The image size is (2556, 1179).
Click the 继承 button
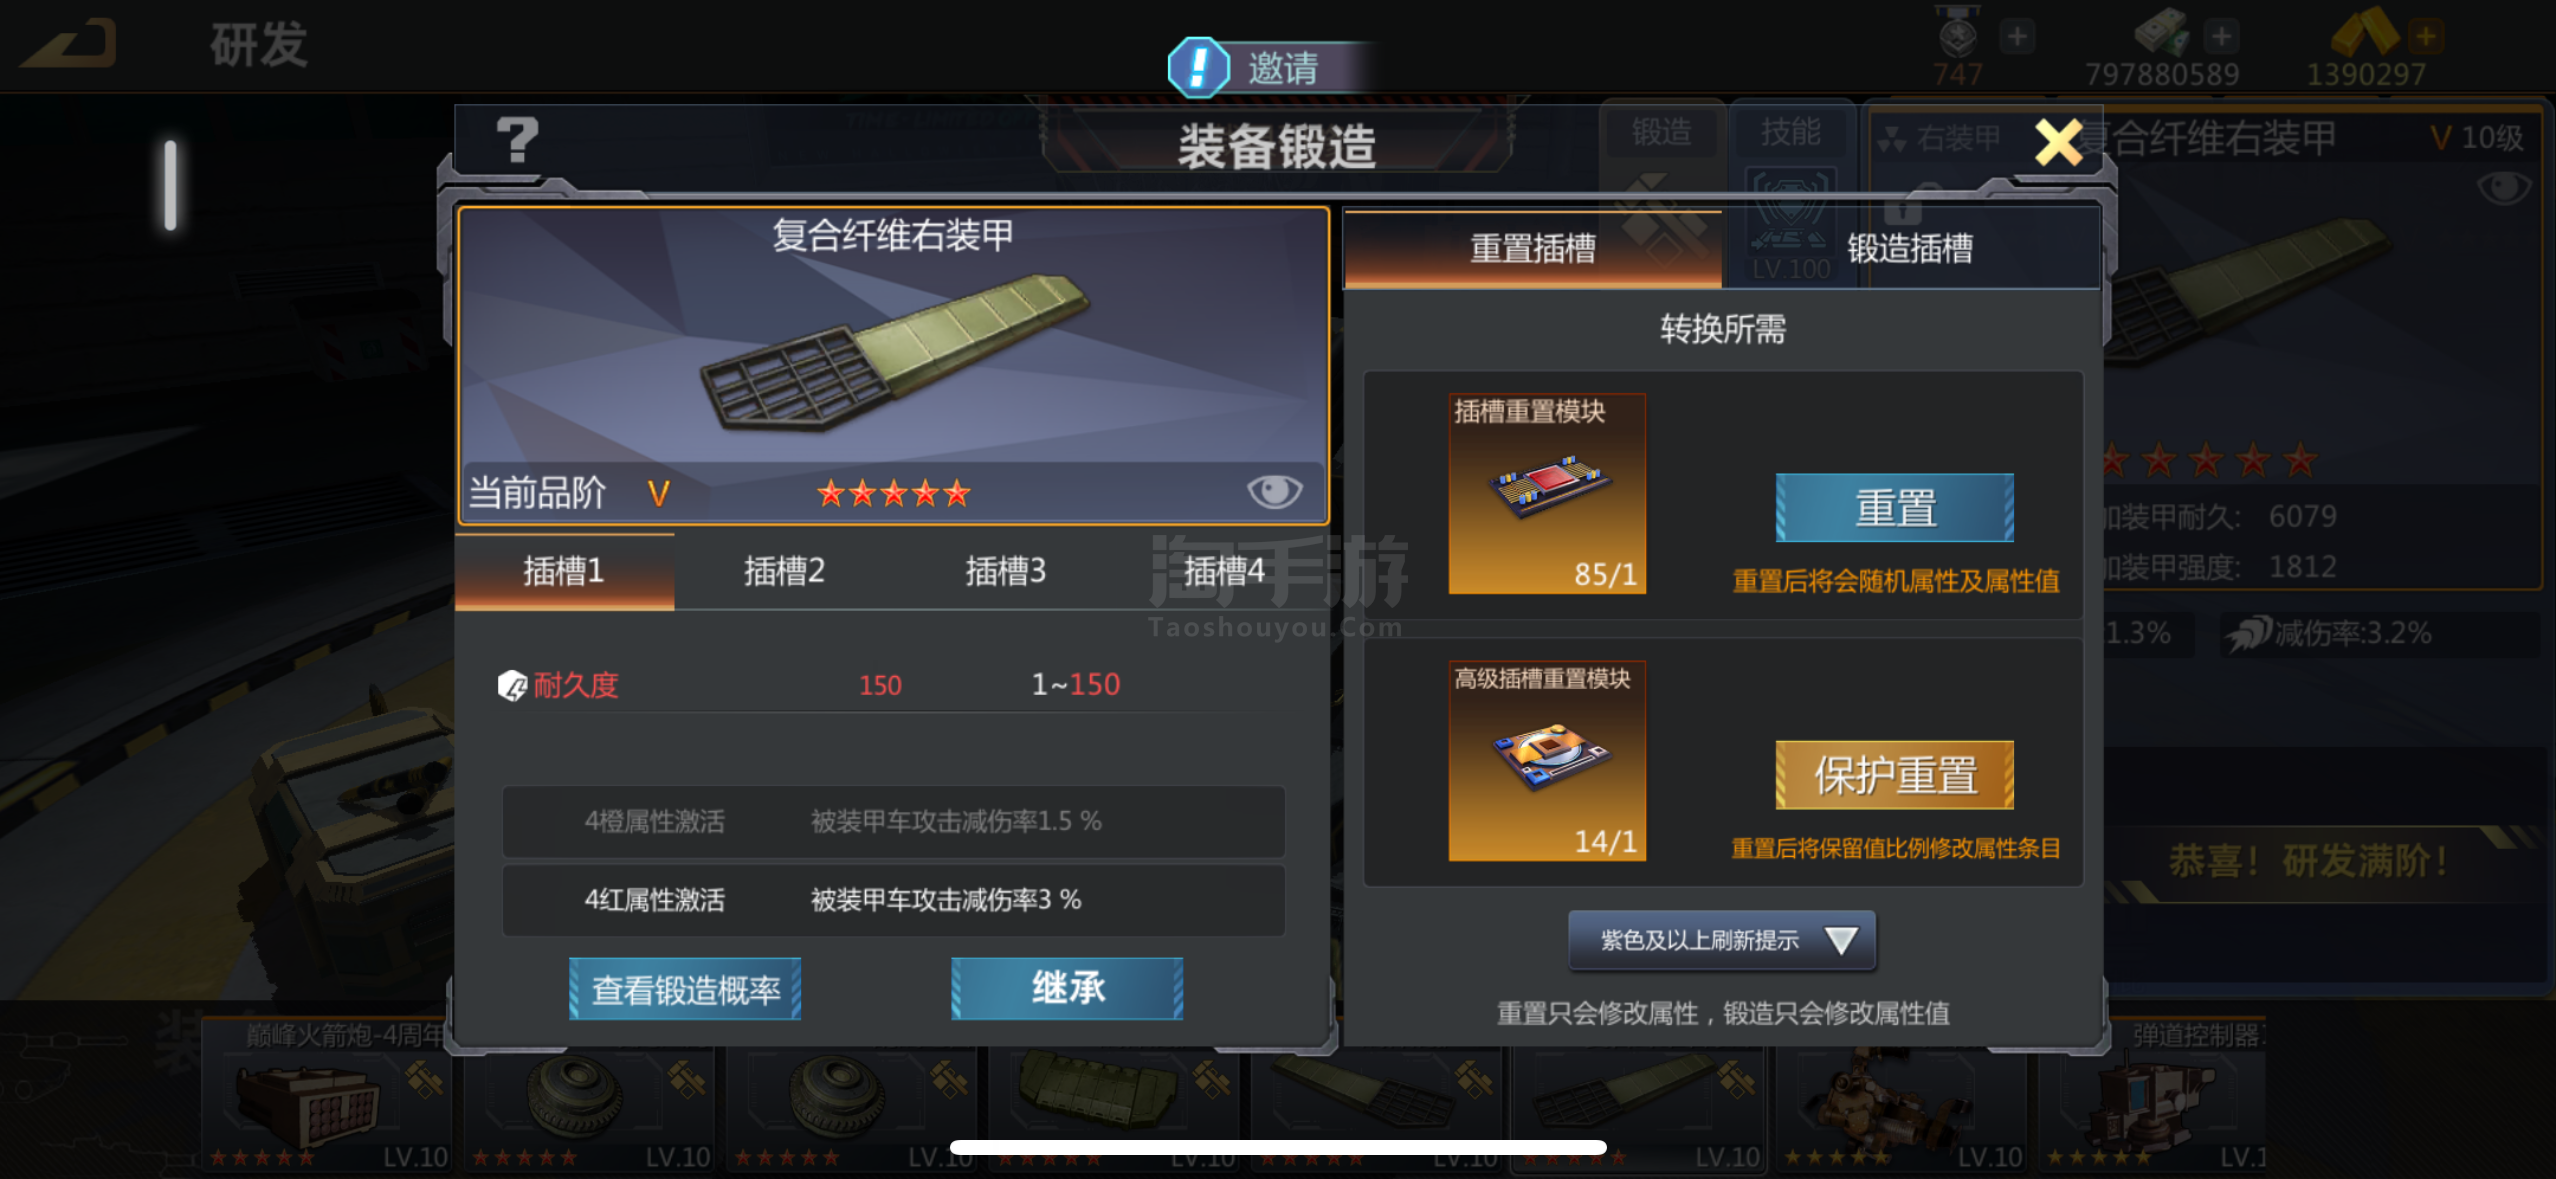[1067, 989]
